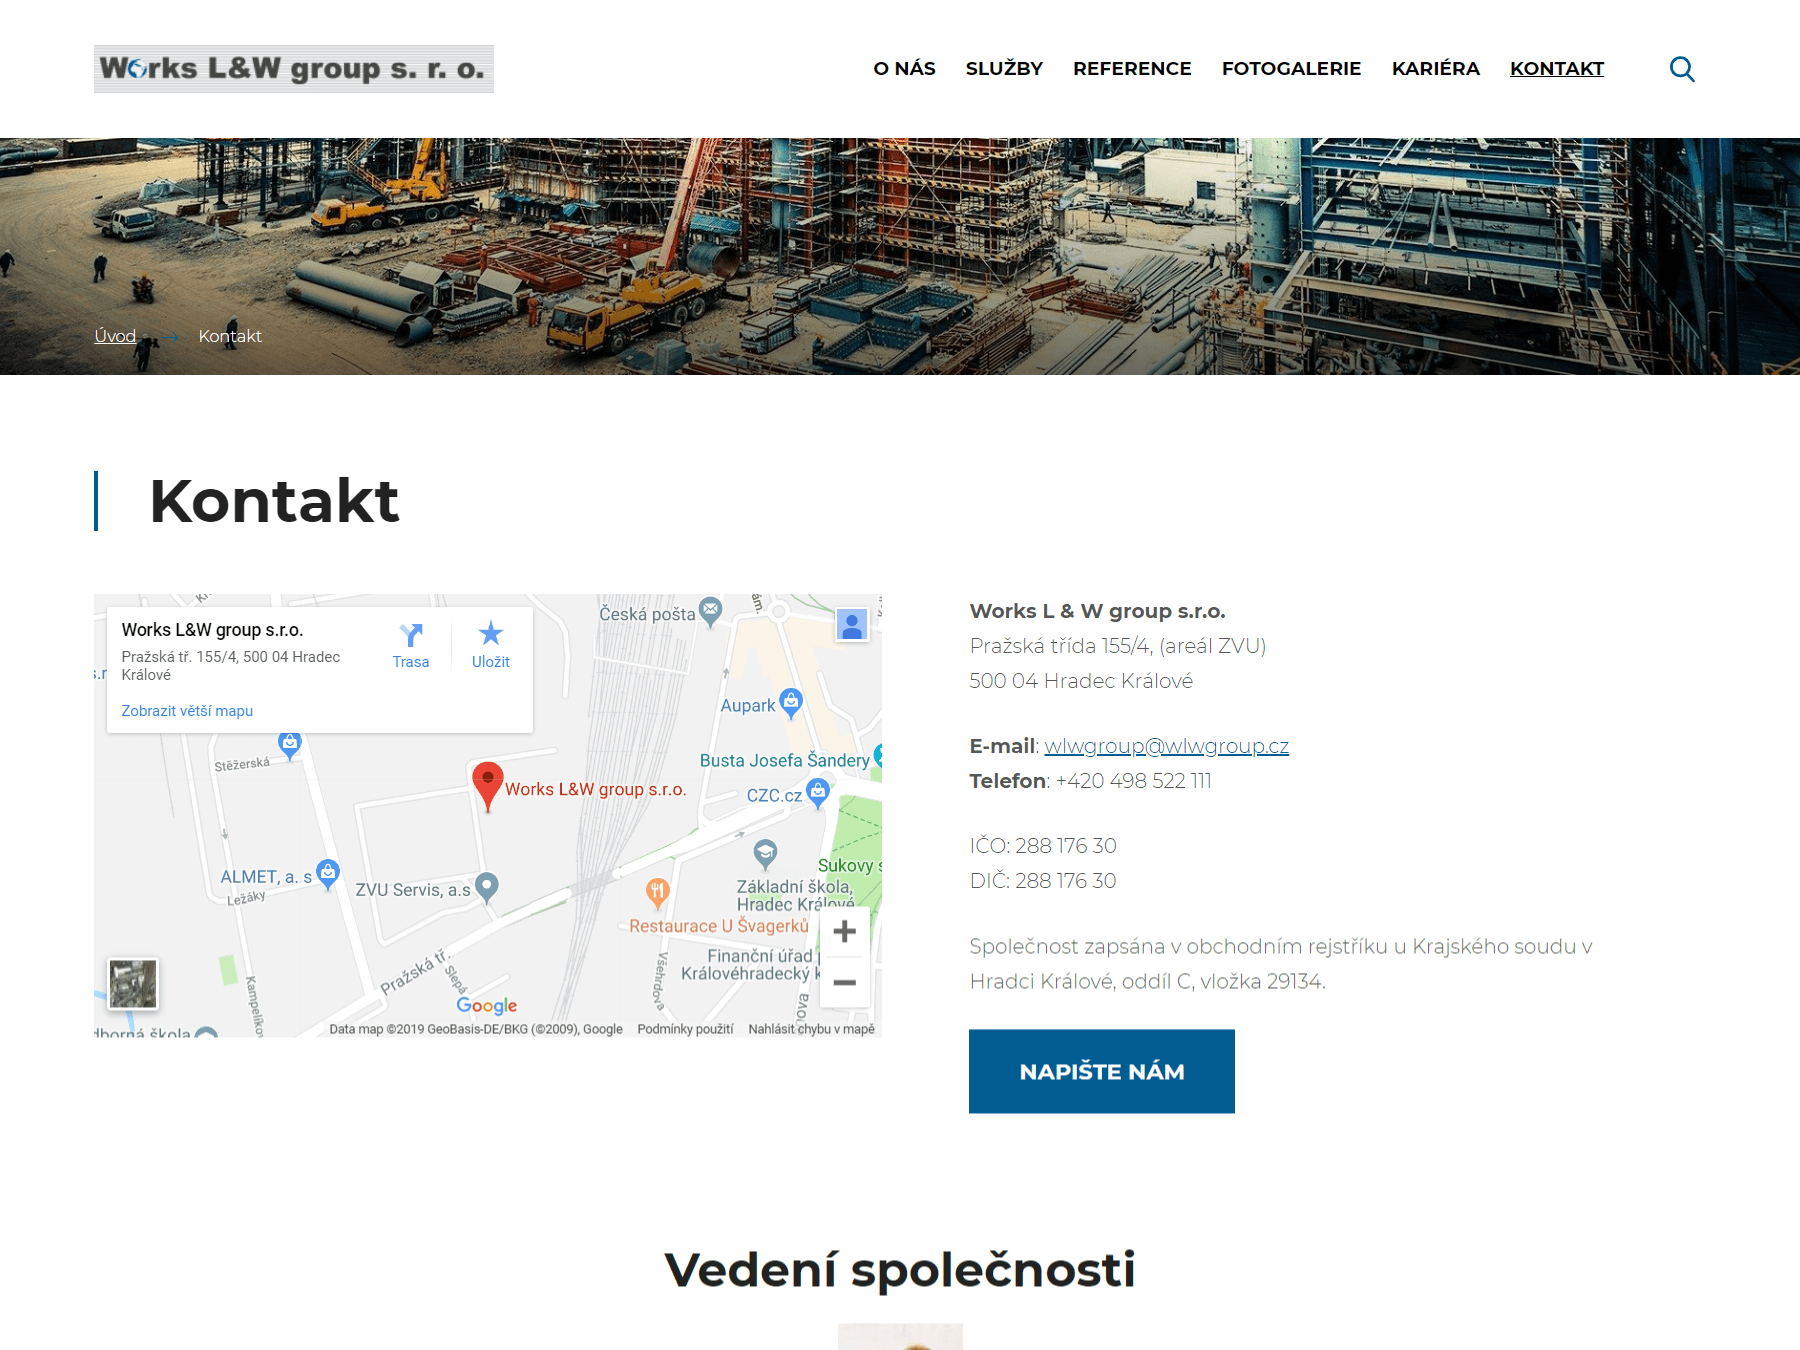Select the Česká pošta map marker
This screenshot has height=1350, width=1800.
(710, 611)
